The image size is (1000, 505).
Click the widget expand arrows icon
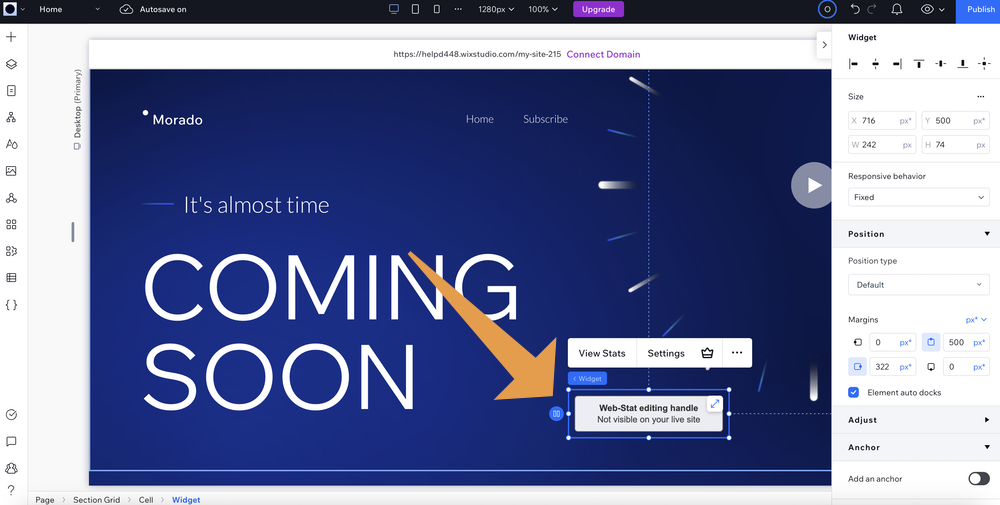pos(715,404)
